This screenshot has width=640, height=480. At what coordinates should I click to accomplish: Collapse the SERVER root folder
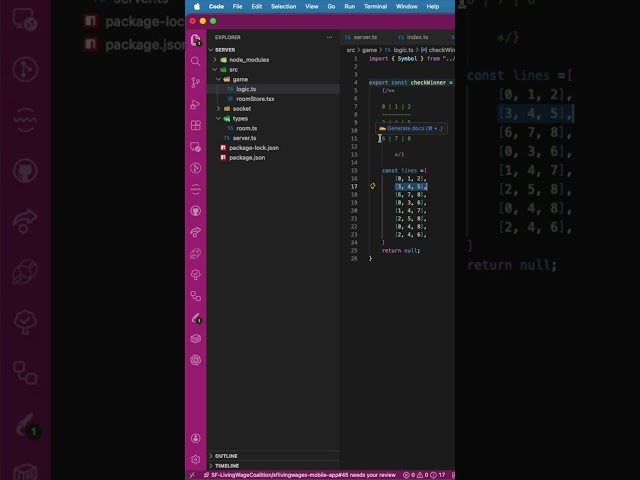coord(211,50)
